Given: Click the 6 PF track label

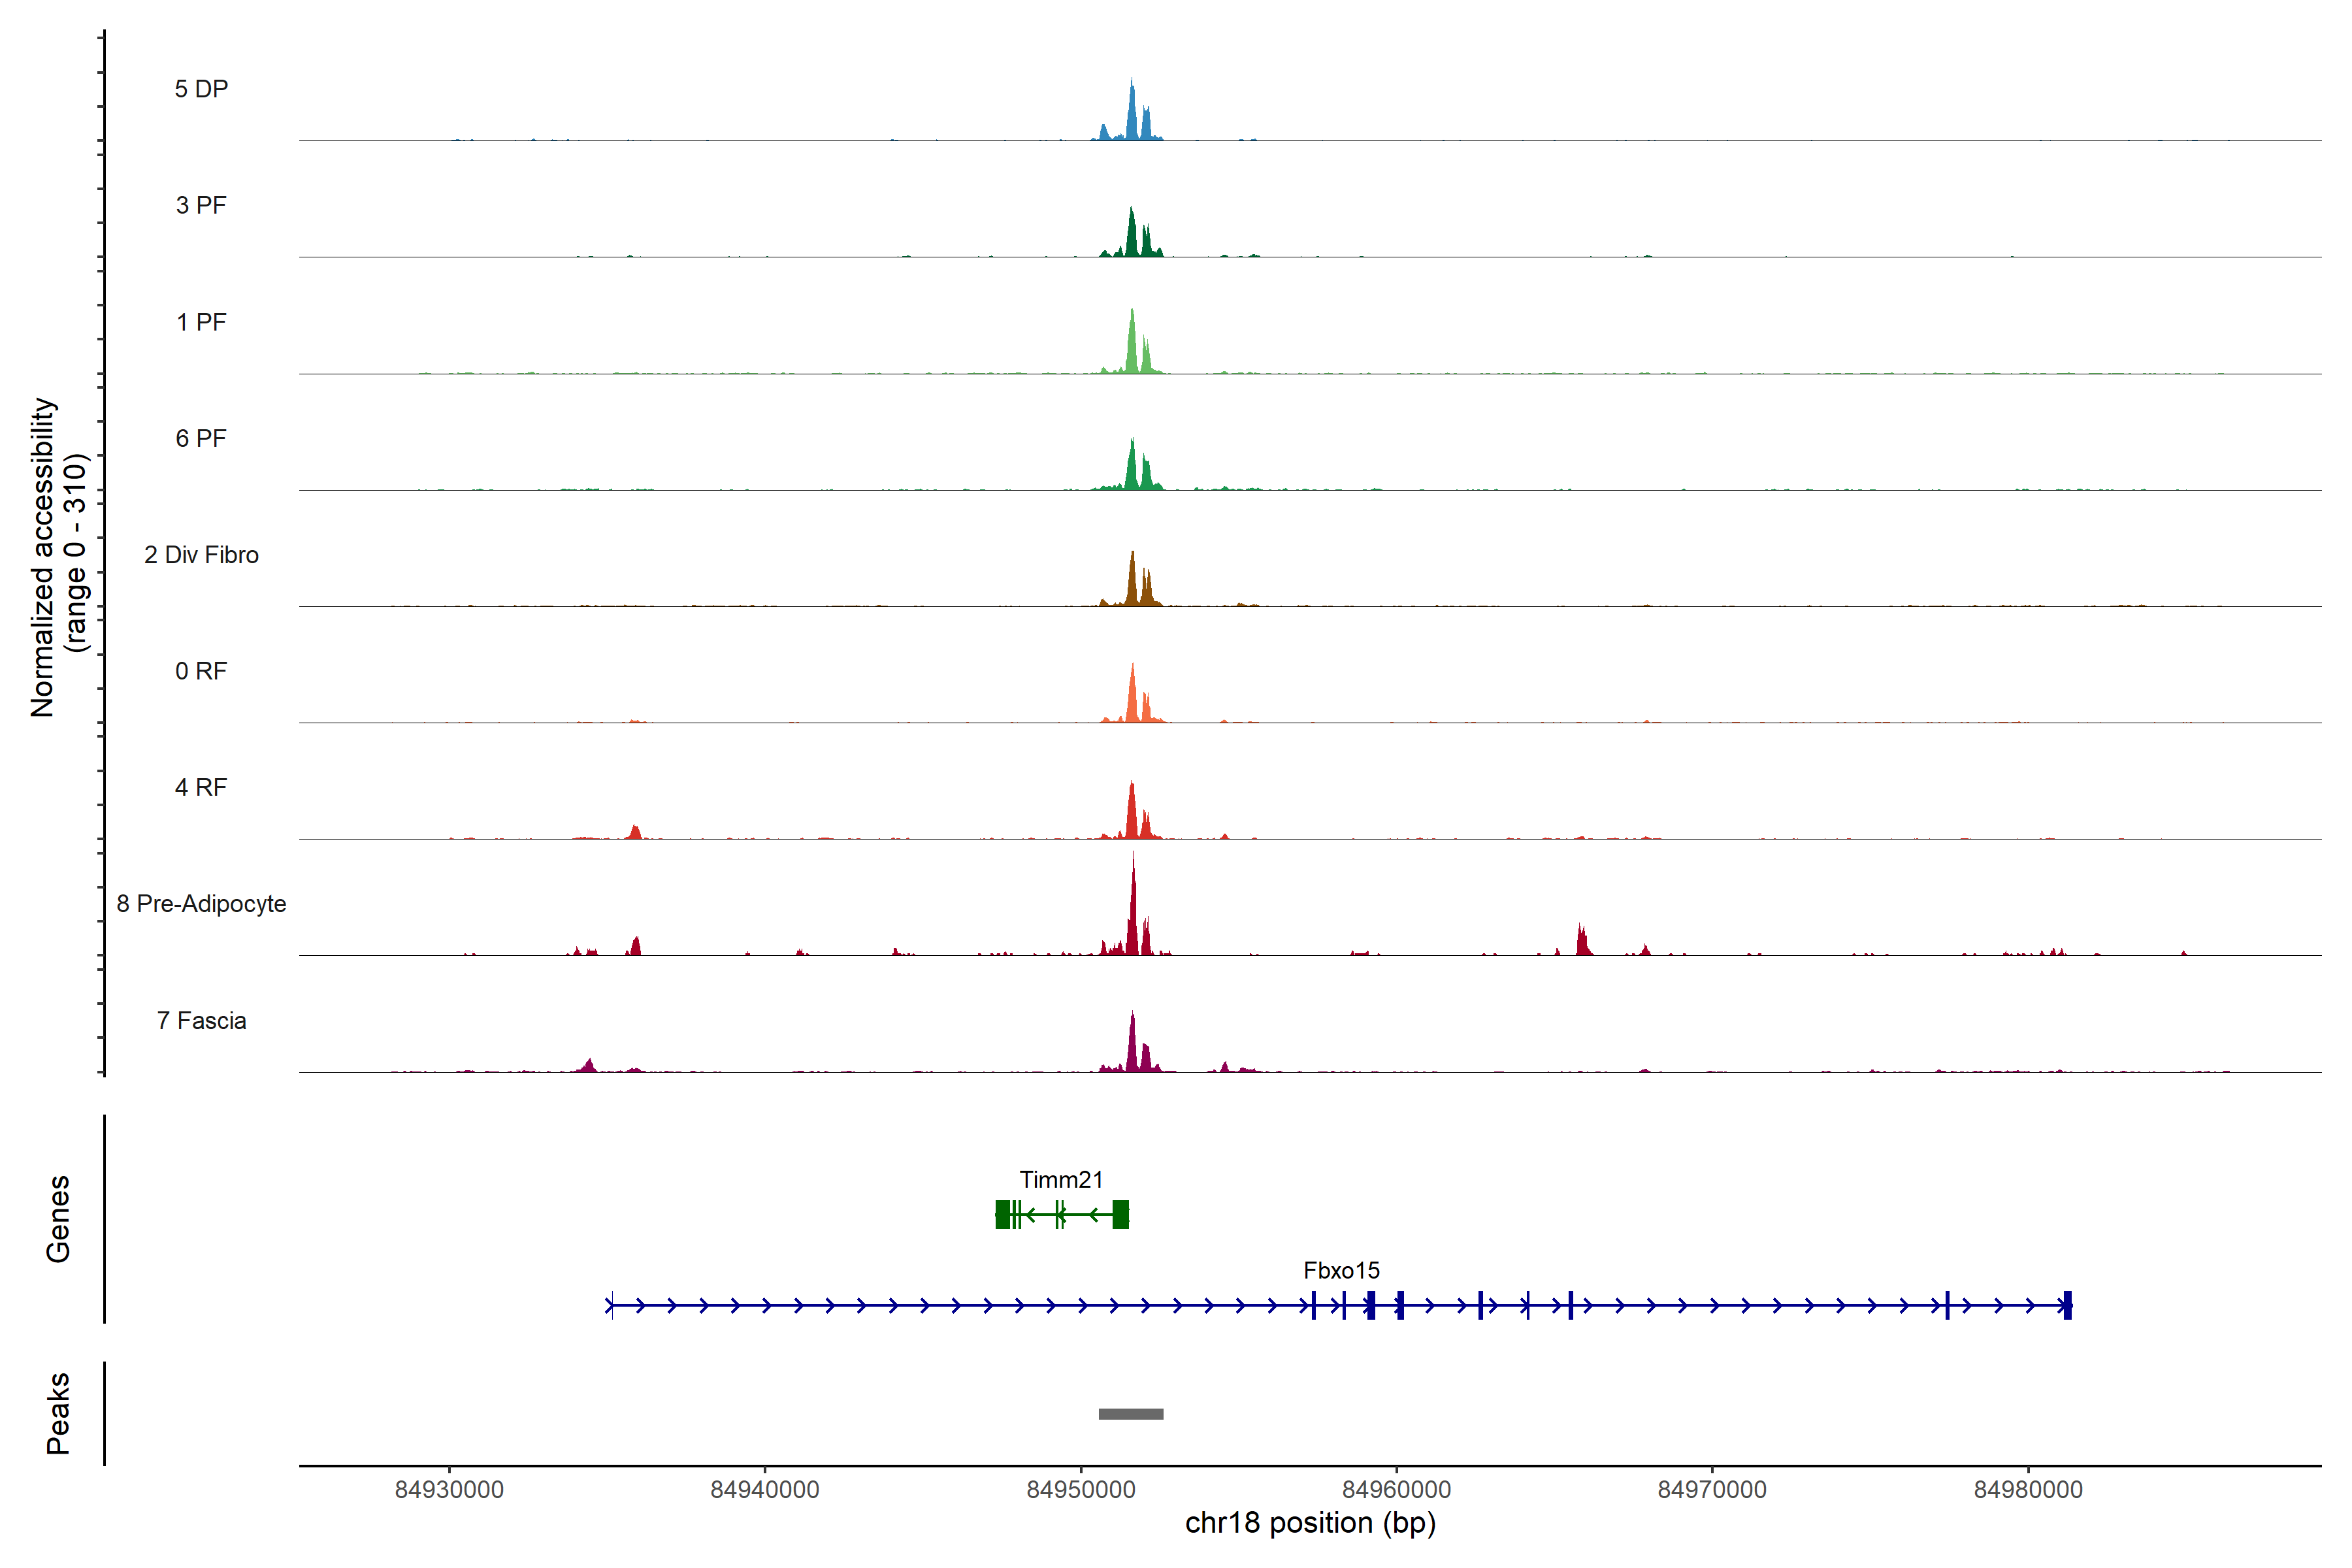Looking at the screenshot, I should pos(201,438).
